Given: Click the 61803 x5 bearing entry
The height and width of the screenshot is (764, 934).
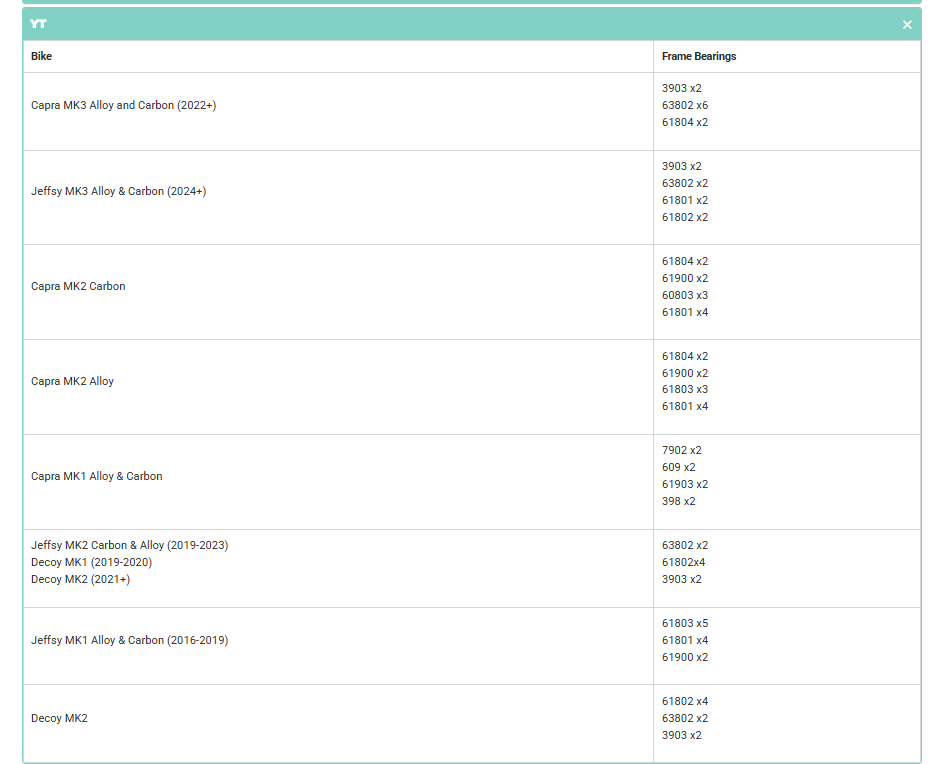Looking at the screenshot, I should click(x=684, y=623).
